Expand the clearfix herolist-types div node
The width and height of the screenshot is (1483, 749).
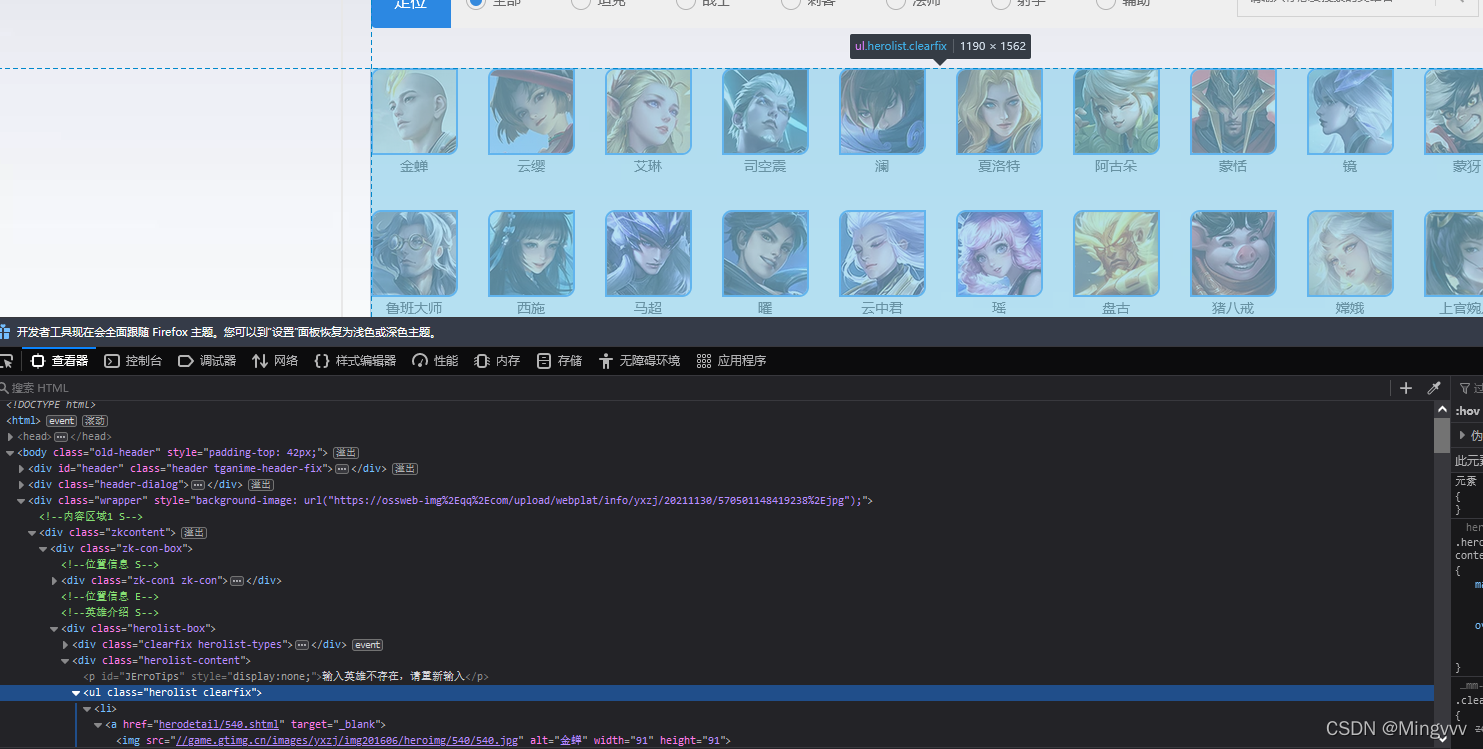point(66,645)
